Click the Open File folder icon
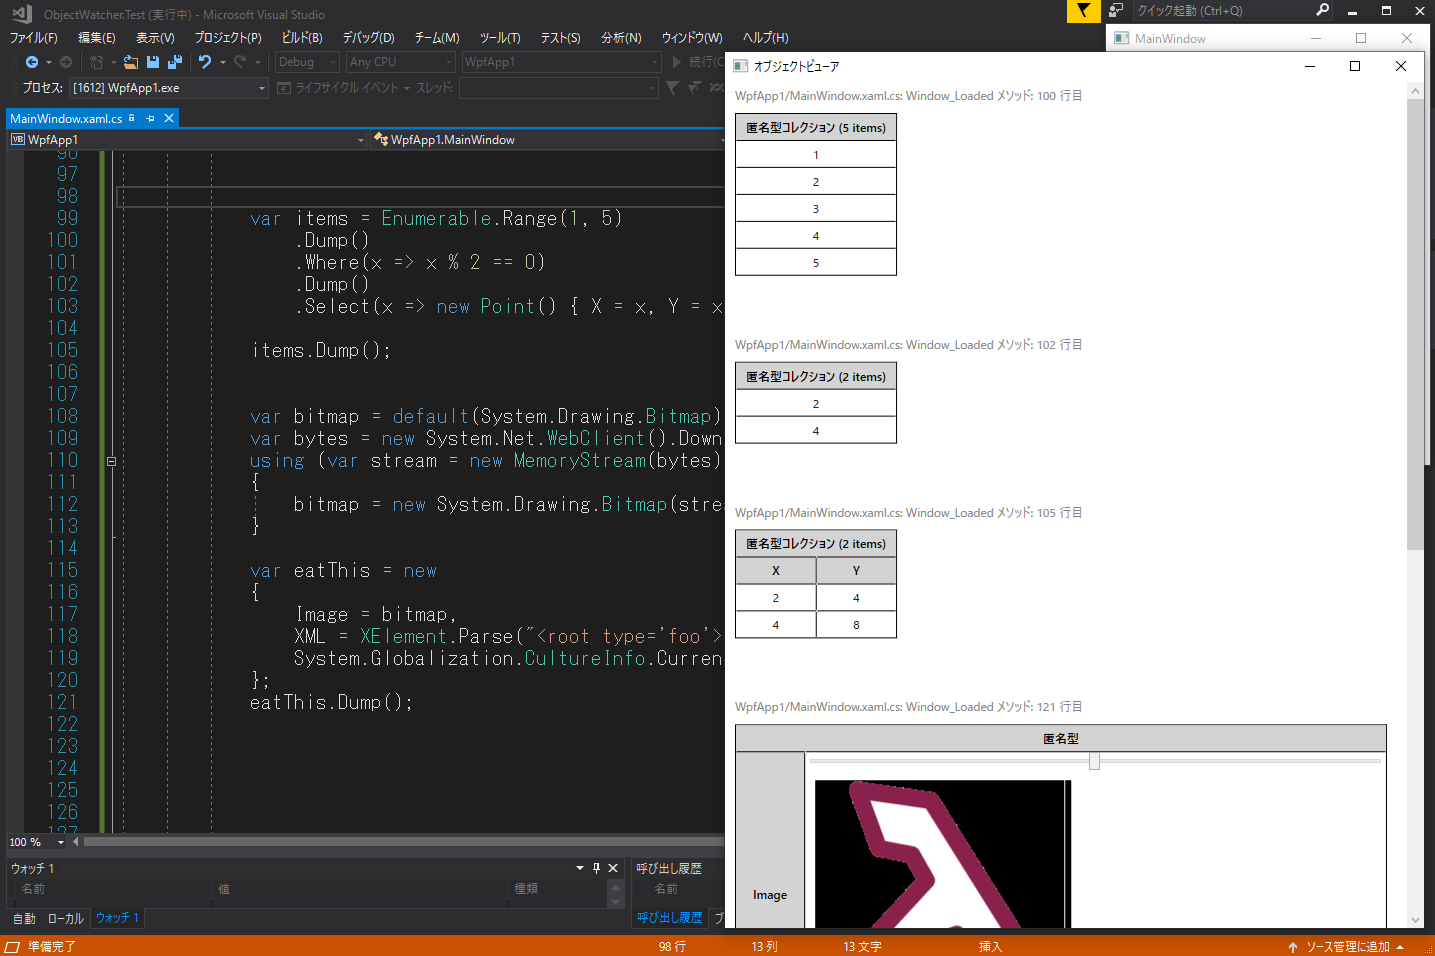 (x=131, y=62)
